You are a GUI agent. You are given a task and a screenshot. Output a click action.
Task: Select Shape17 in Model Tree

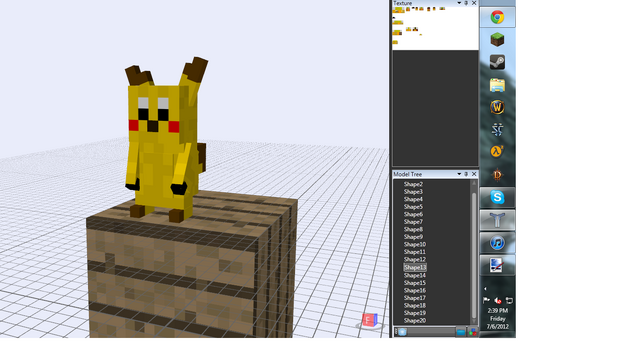click(x=415, y=298)
